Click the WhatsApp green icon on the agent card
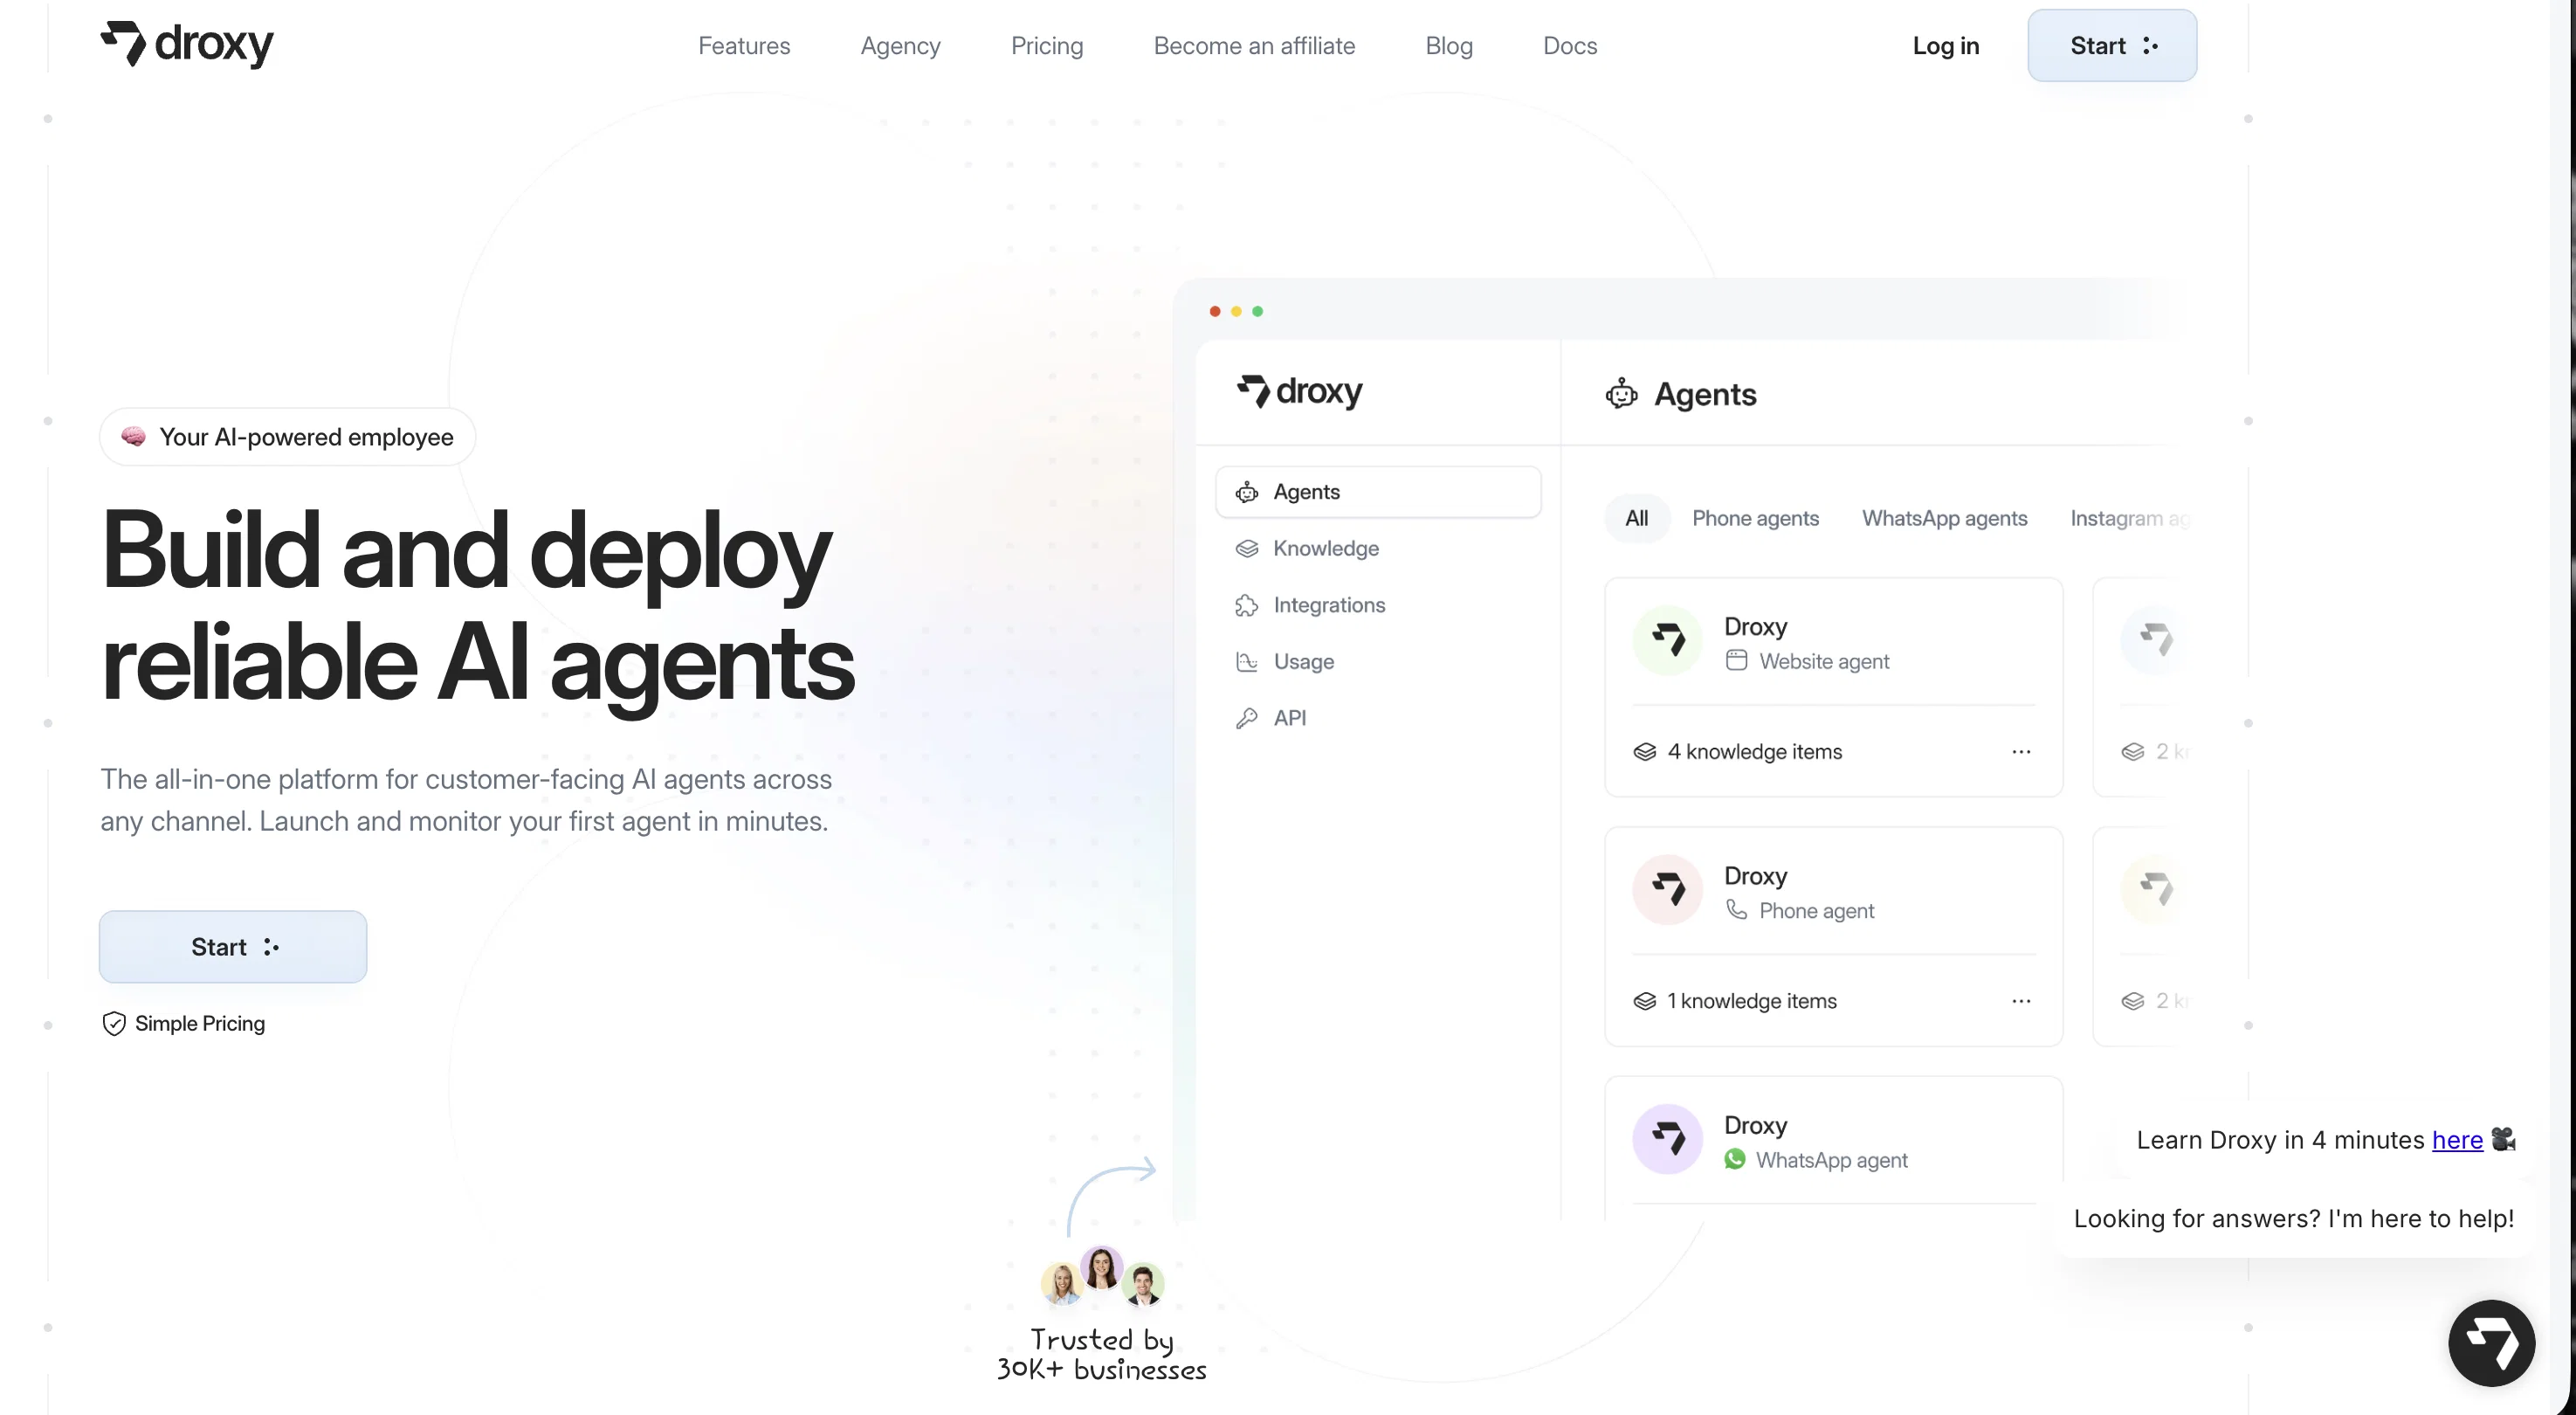 (x=1735, y=1159)
